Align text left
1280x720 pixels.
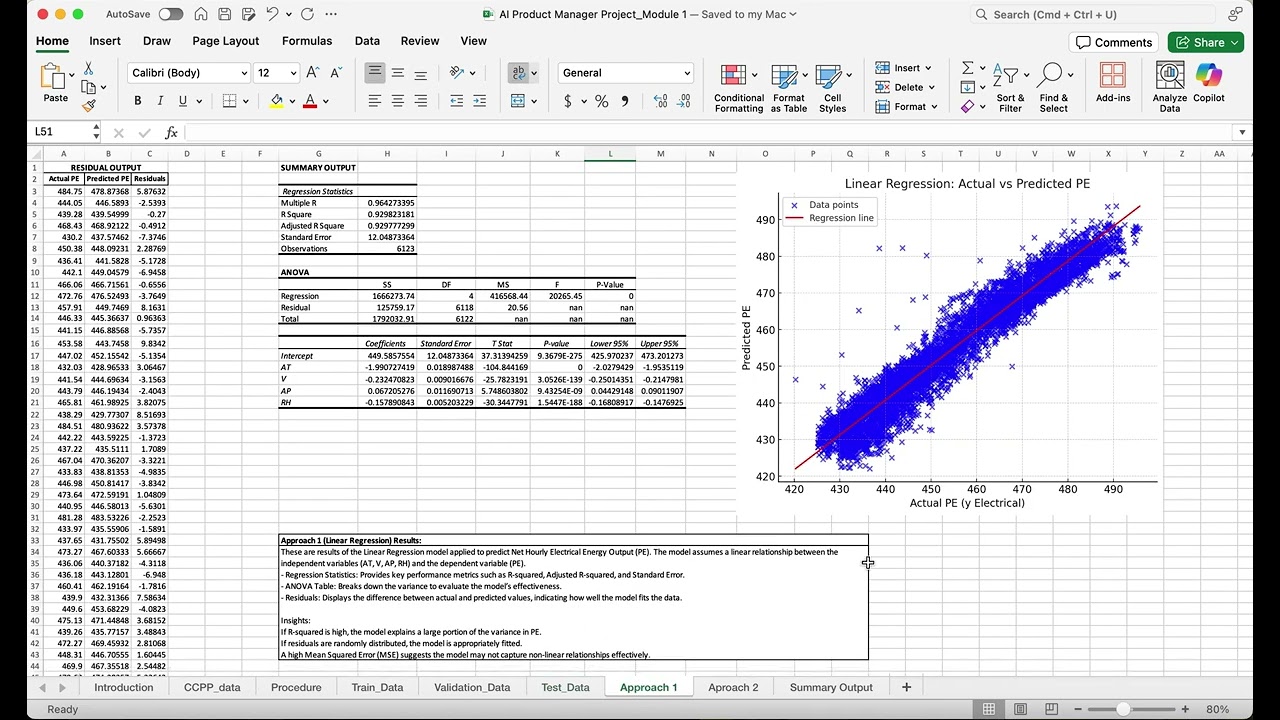tap(374, 101)
